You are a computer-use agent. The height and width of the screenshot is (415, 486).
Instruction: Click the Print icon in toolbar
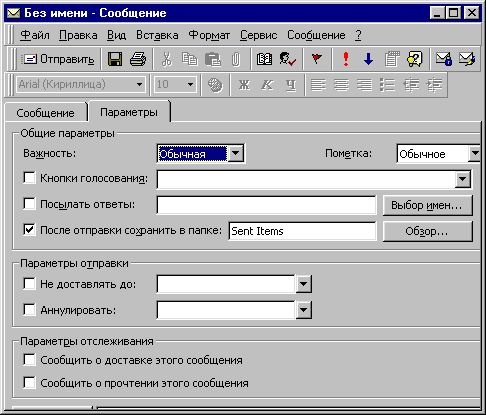click(138, 59)
